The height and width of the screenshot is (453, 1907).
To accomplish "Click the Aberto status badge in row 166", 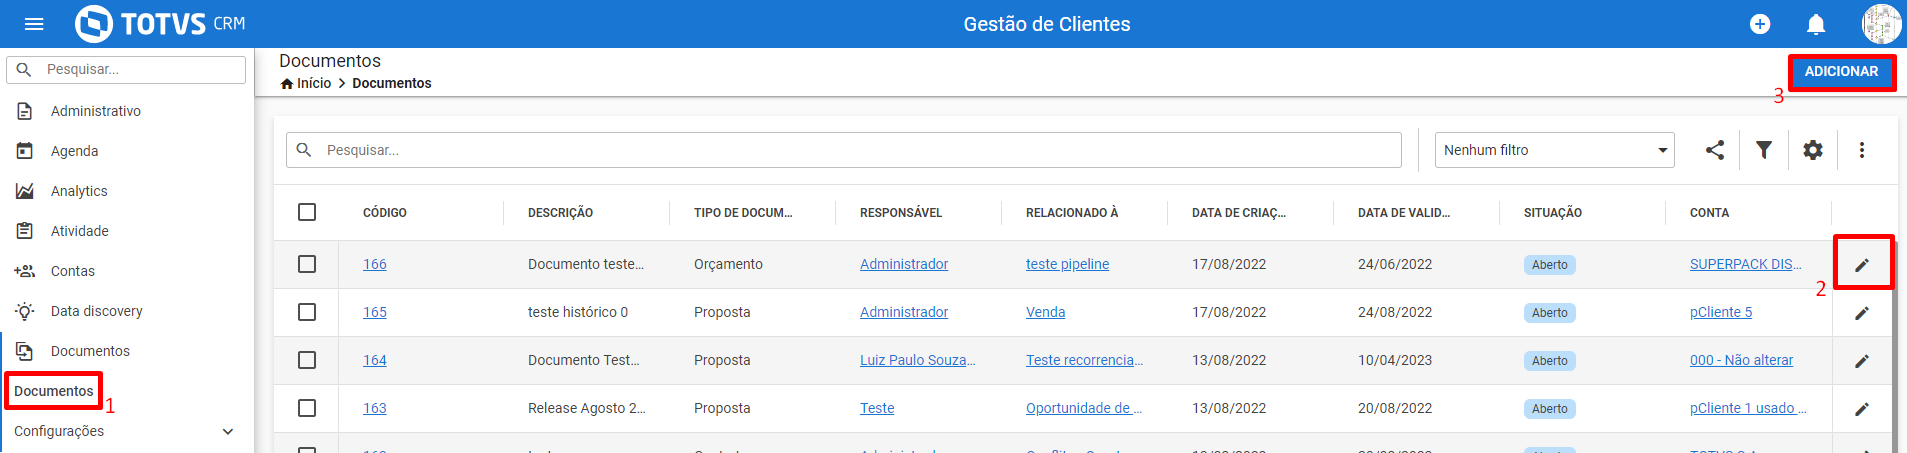I will point(1550,265).
